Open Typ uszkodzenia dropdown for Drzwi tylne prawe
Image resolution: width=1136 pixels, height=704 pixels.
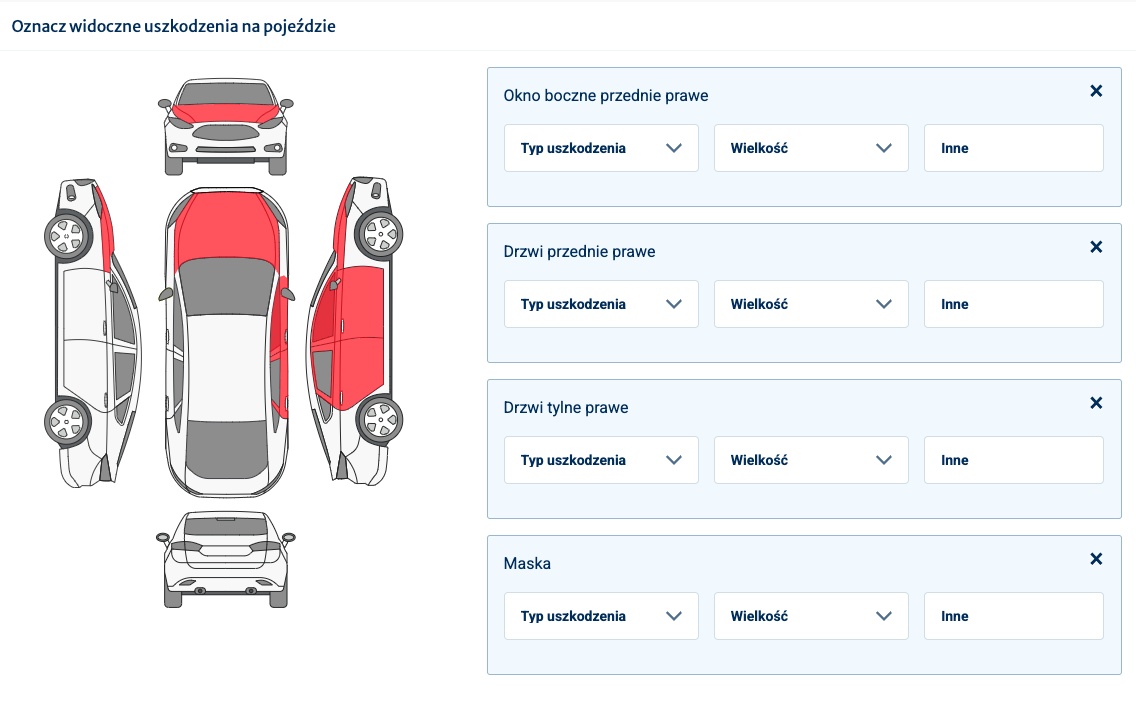coord(601,460)
